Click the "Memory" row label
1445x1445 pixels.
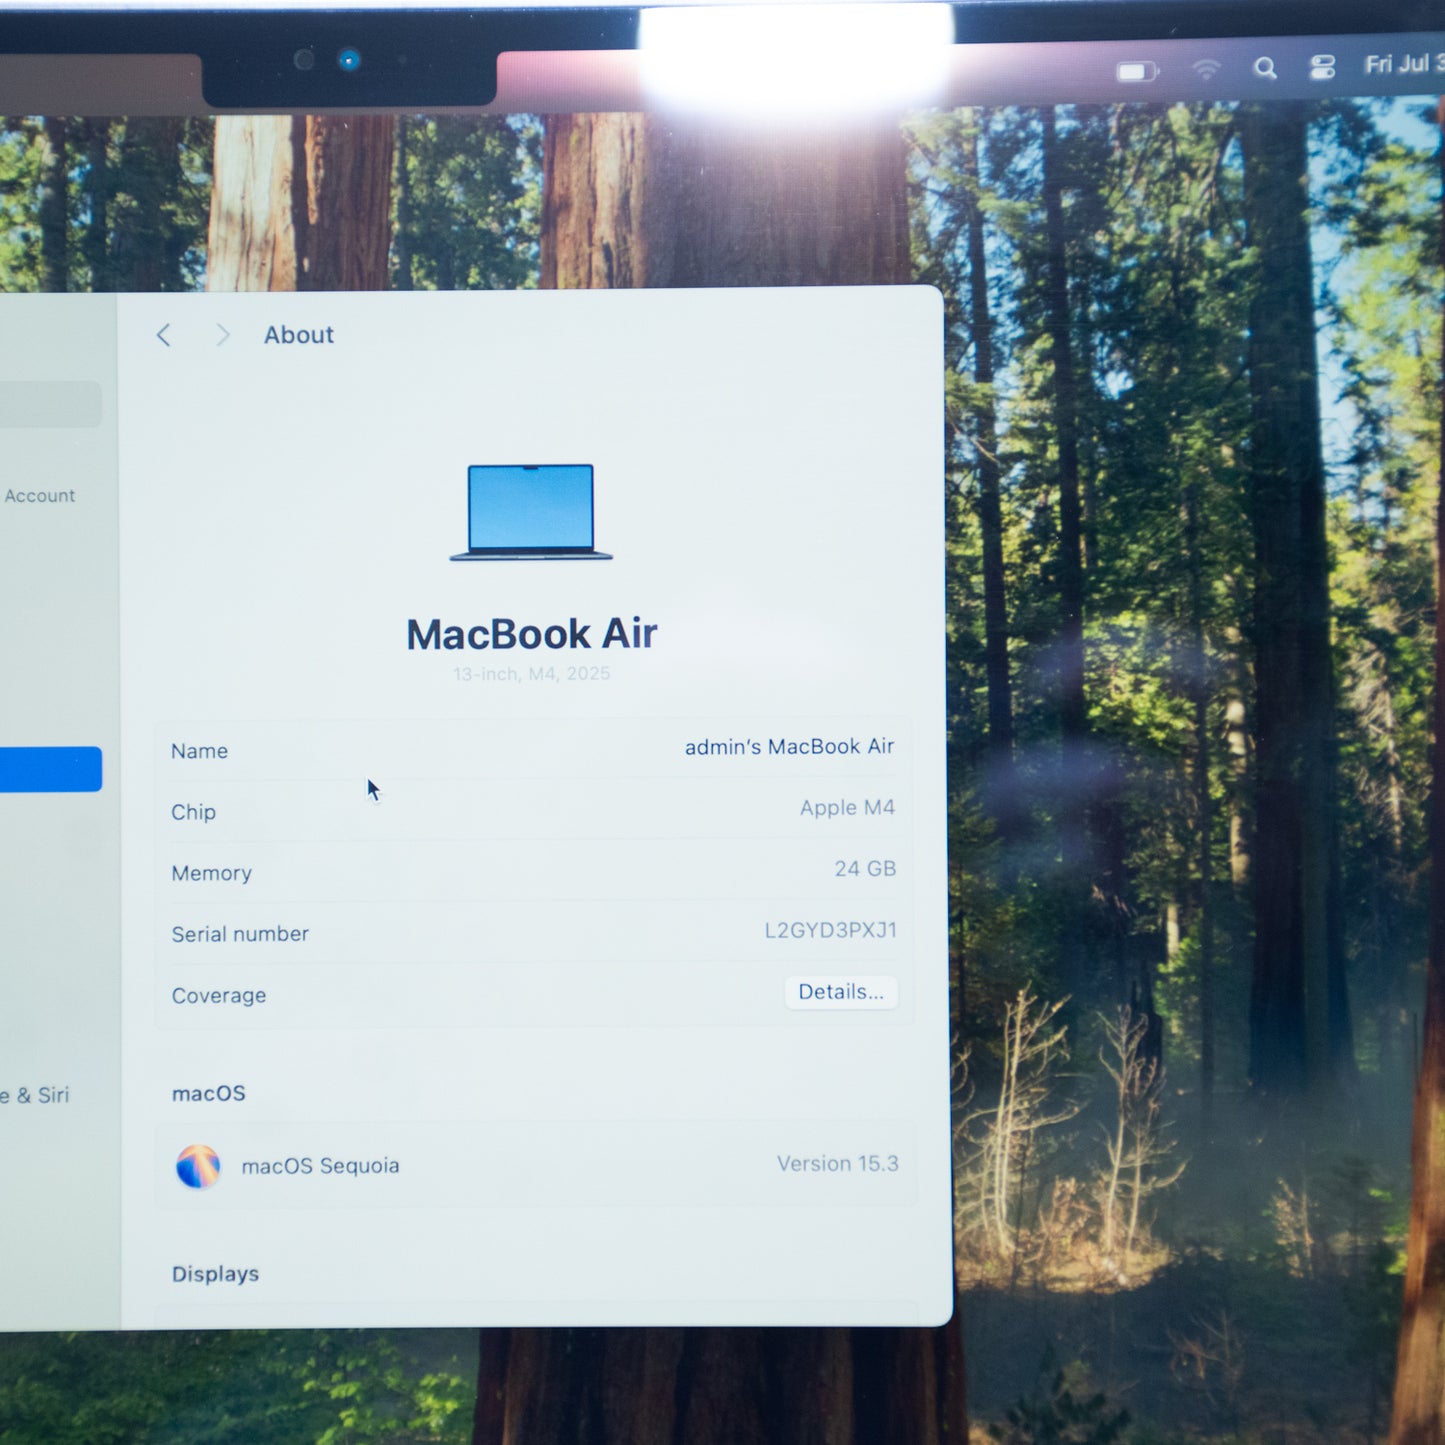[211, 873]
